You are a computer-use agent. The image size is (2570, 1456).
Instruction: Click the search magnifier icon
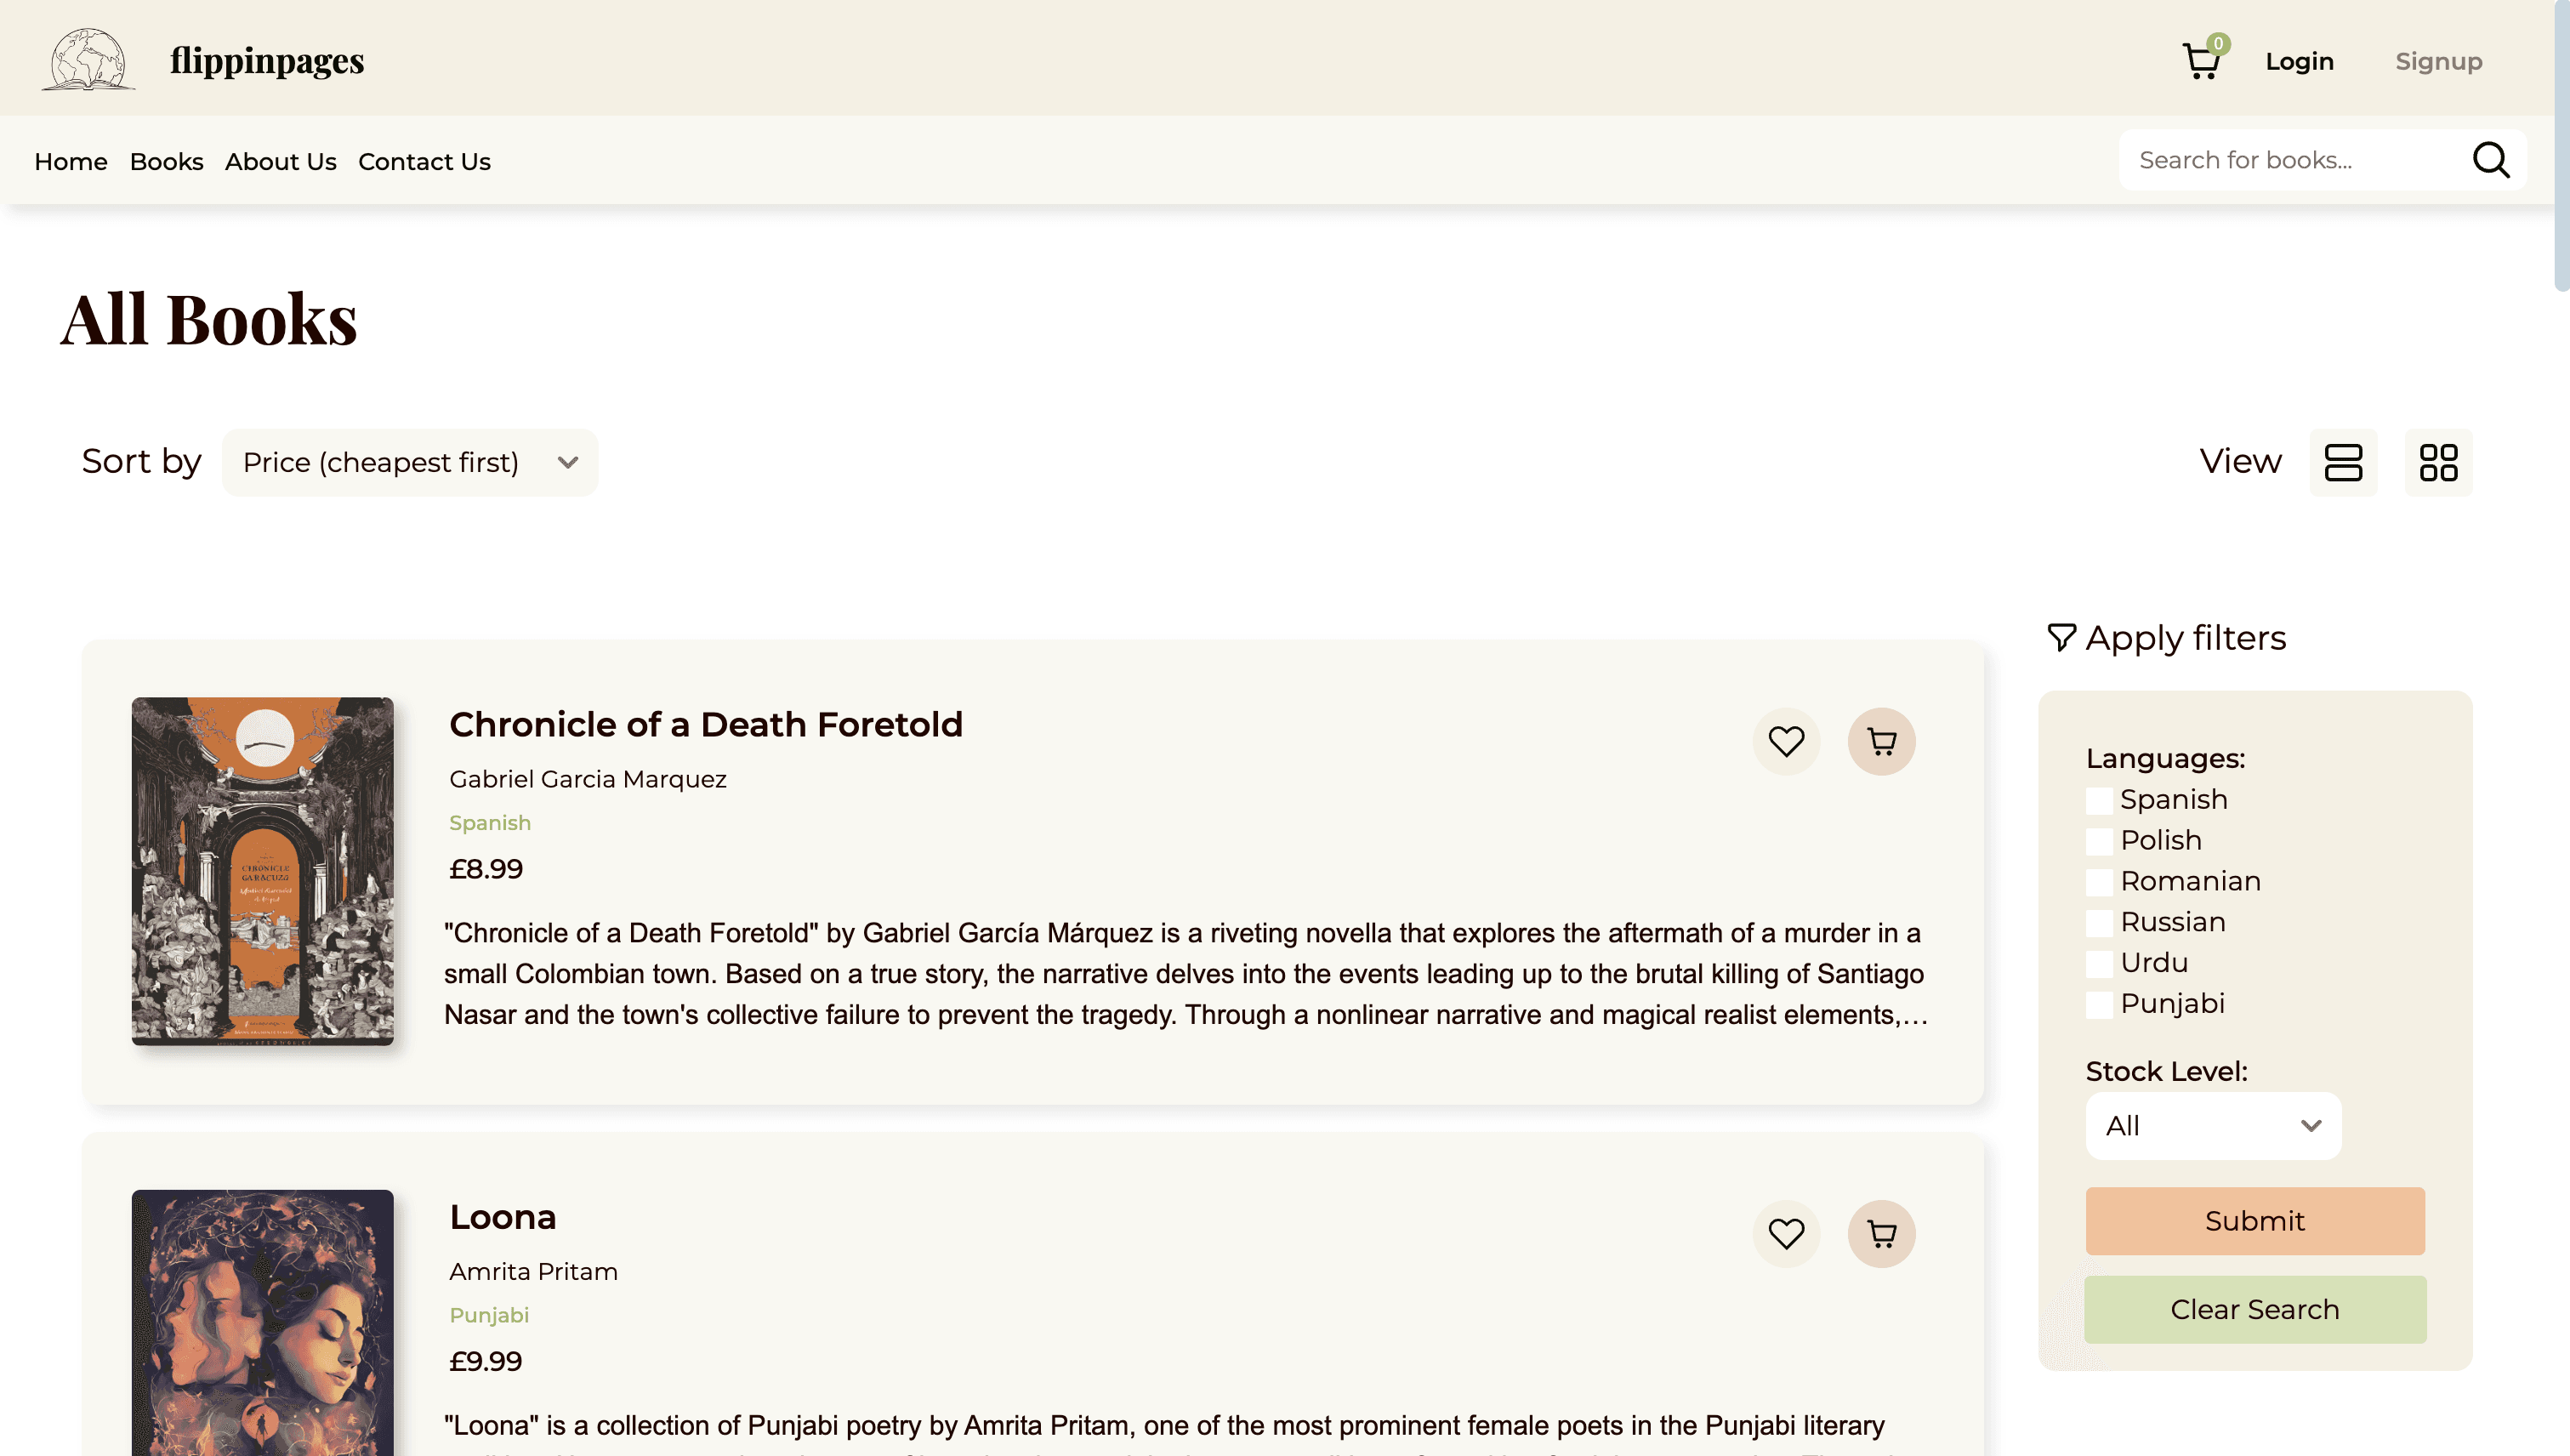click(2491, 160)
